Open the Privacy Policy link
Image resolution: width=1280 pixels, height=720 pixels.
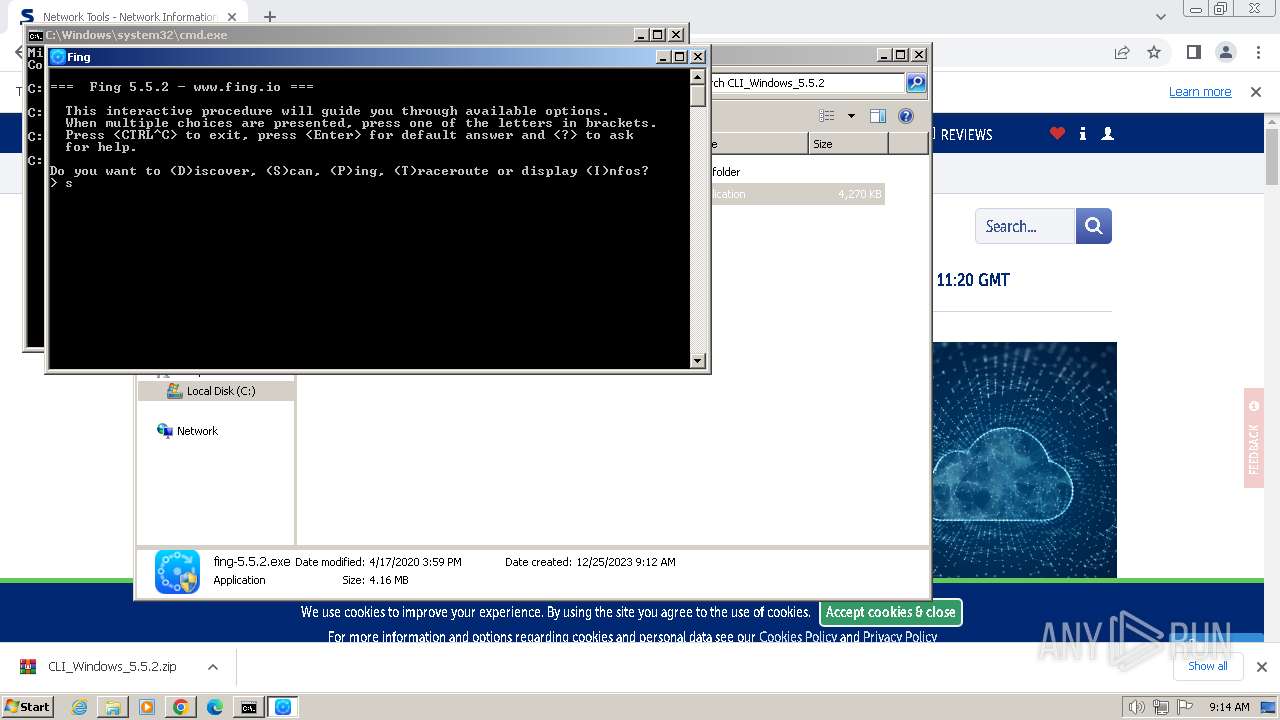(x=900, y=637)
